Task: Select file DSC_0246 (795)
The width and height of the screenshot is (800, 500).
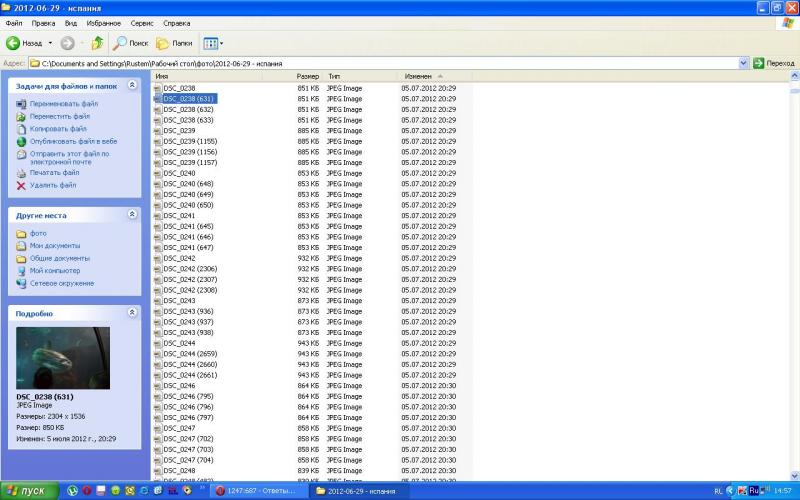Action: click(x=188, y=396)
